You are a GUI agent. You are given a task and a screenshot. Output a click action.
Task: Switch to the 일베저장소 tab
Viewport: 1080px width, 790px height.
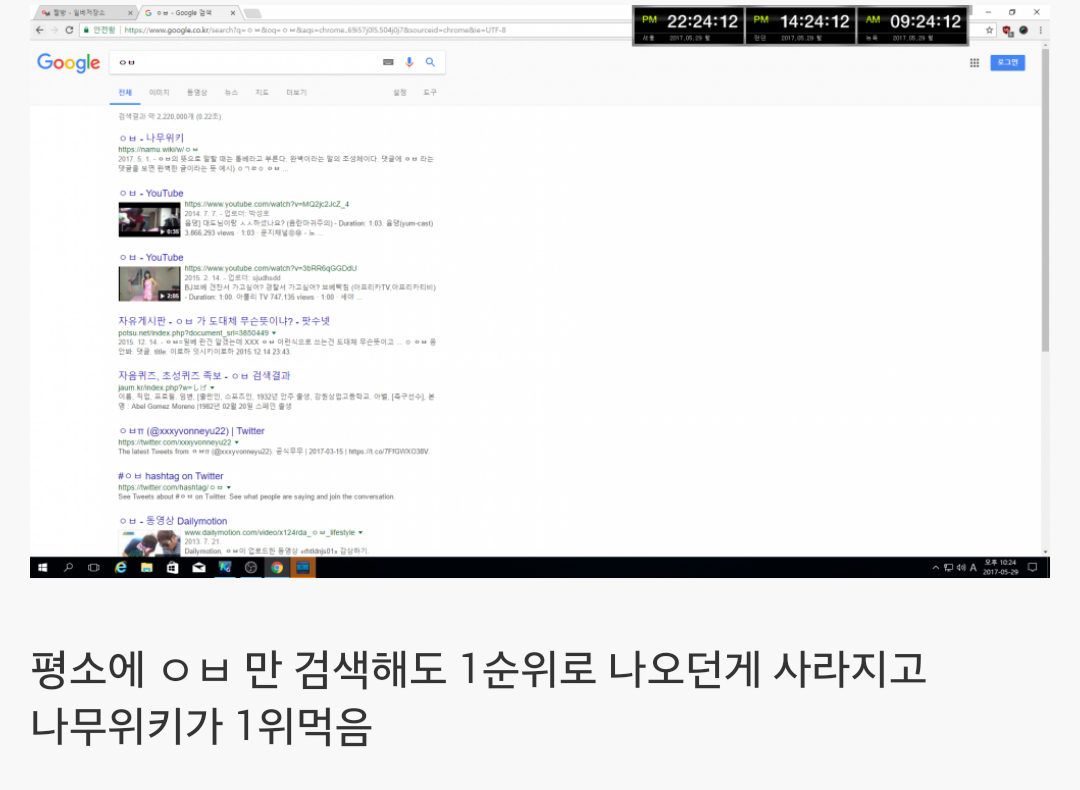tap(84, 13)
